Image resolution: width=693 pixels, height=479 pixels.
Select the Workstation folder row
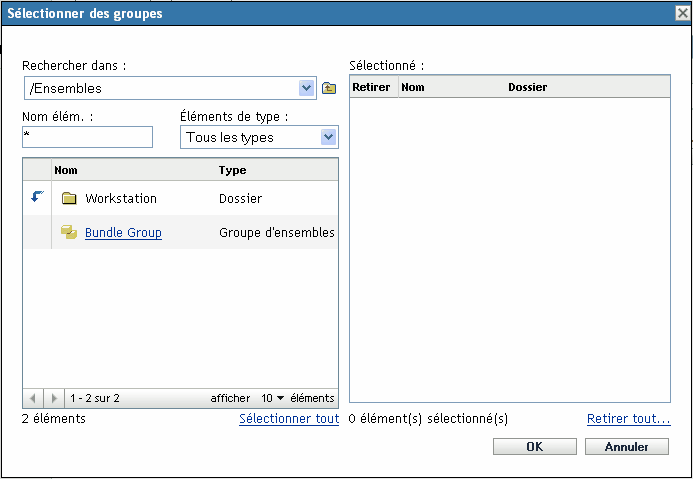[x=180, y=199]
